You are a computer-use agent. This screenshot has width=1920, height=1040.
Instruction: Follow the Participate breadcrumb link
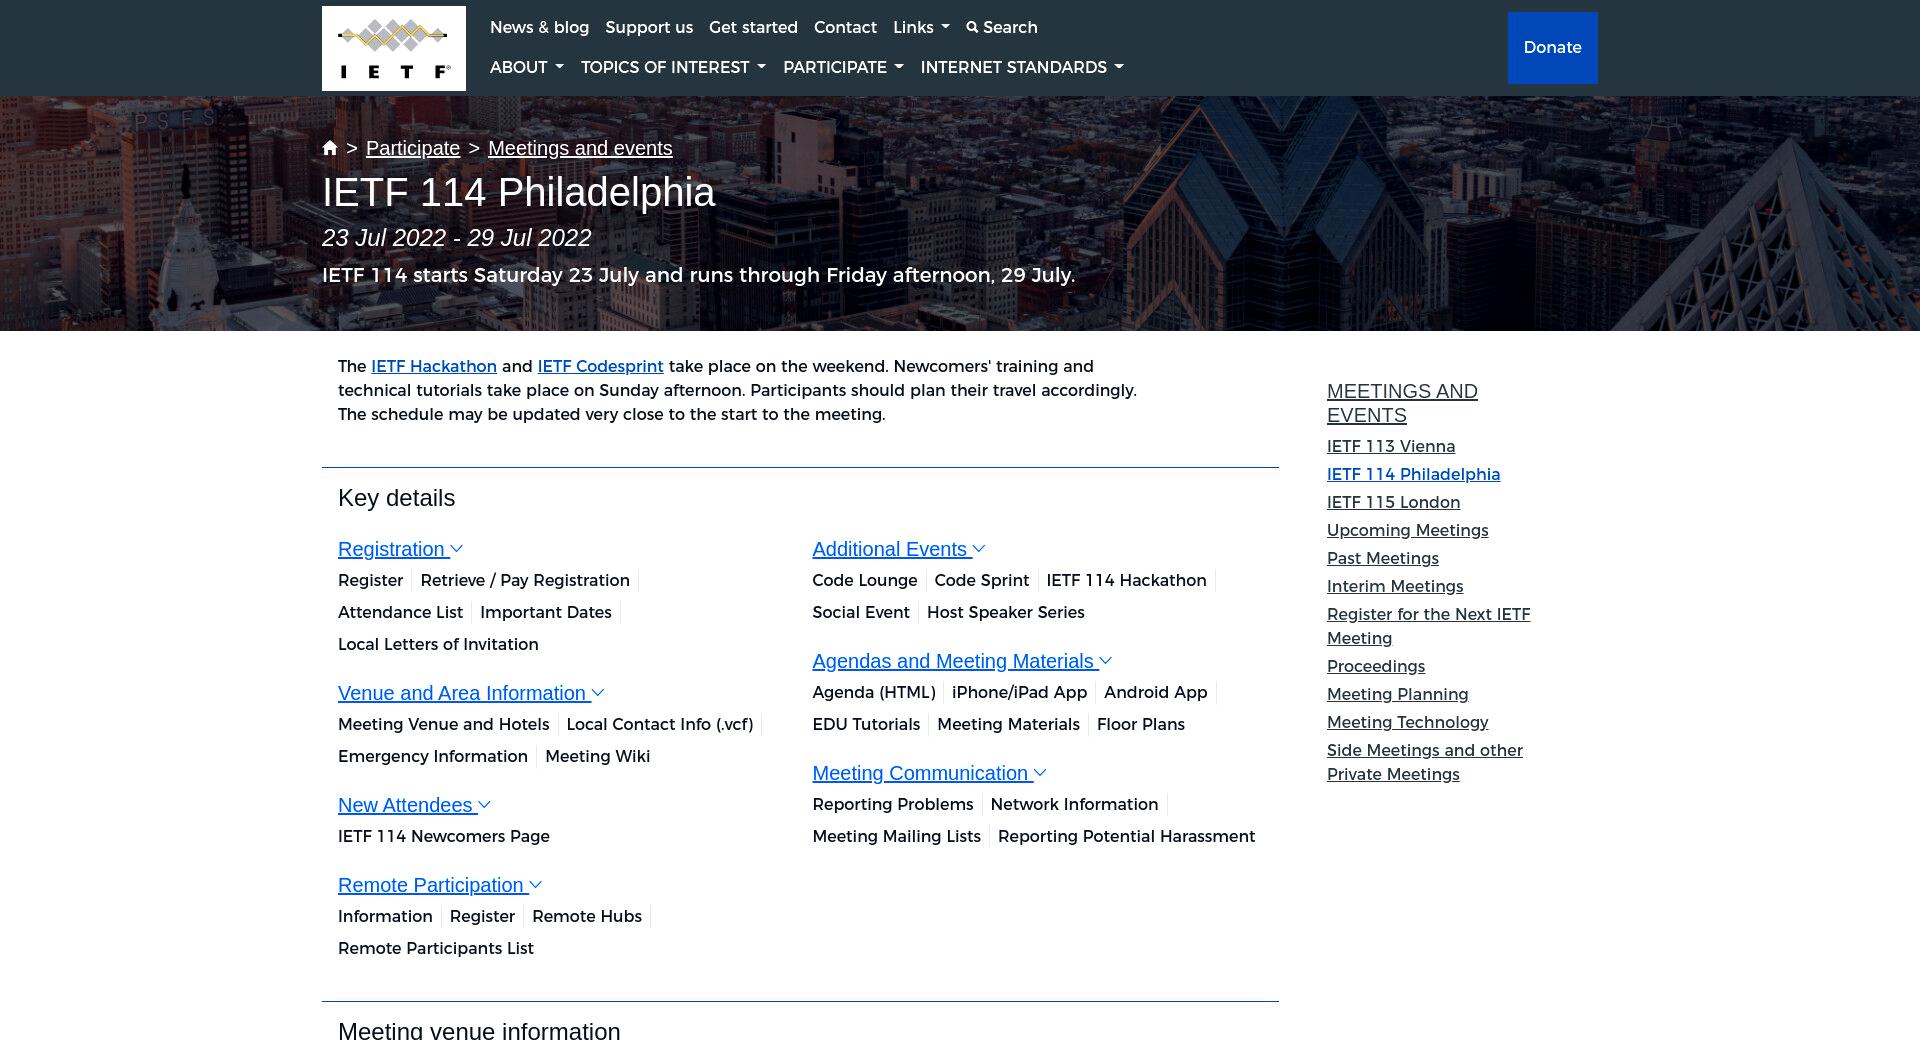(x=413, y=148)
